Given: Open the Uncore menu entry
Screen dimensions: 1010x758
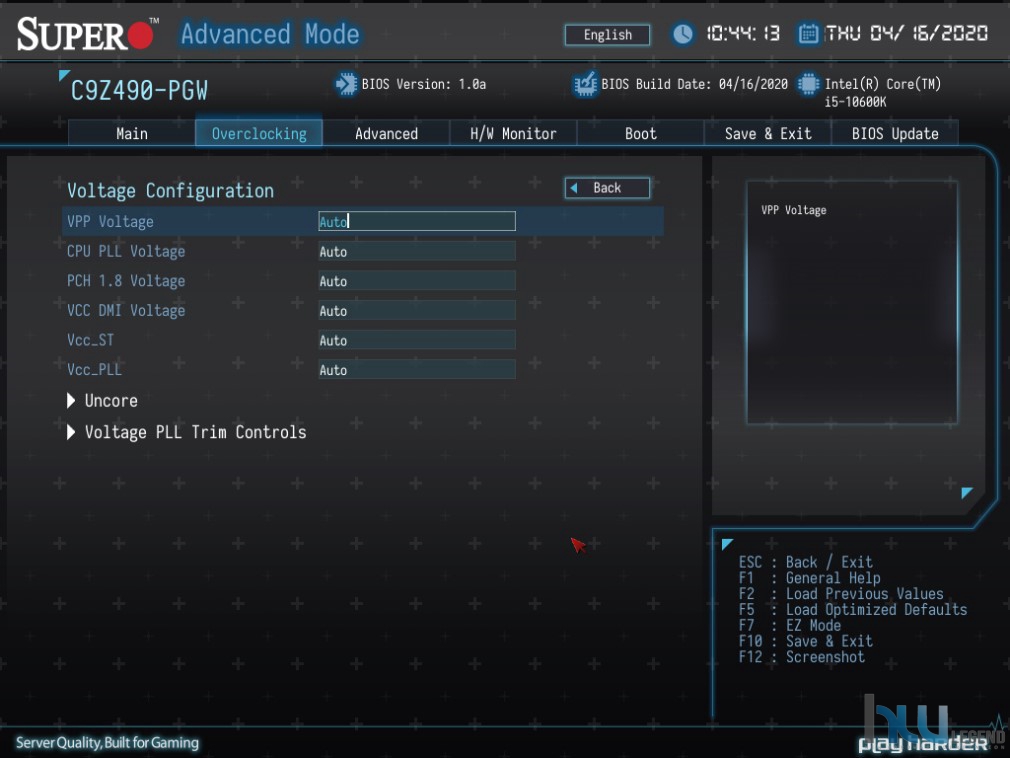Looking at the screenshot, I should tap(111, 401).
